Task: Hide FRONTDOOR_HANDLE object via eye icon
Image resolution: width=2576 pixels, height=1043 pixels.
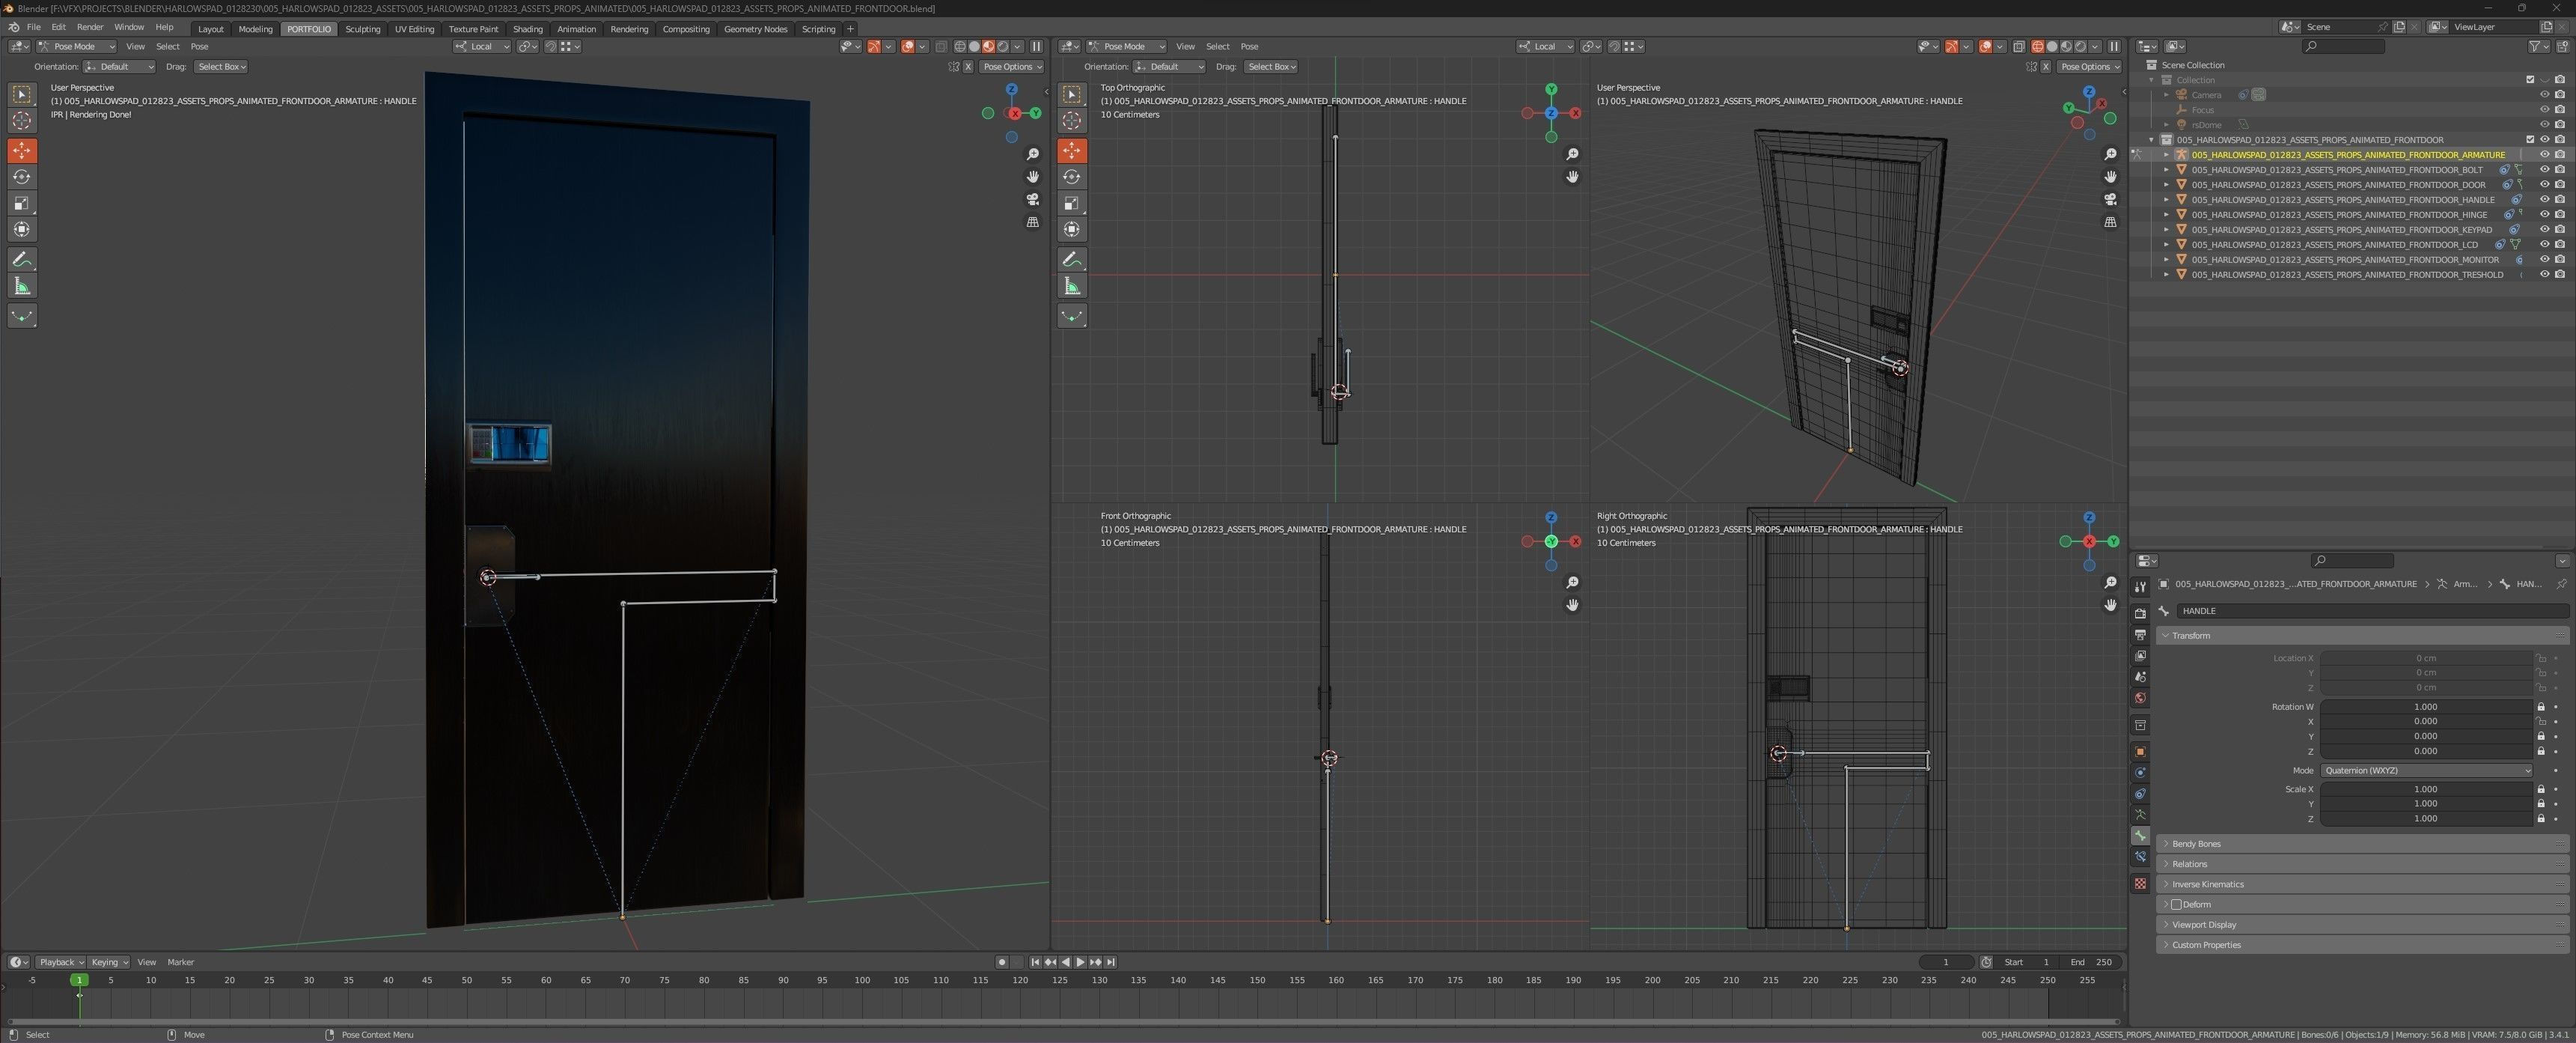Action: (x=2544, y=200)
